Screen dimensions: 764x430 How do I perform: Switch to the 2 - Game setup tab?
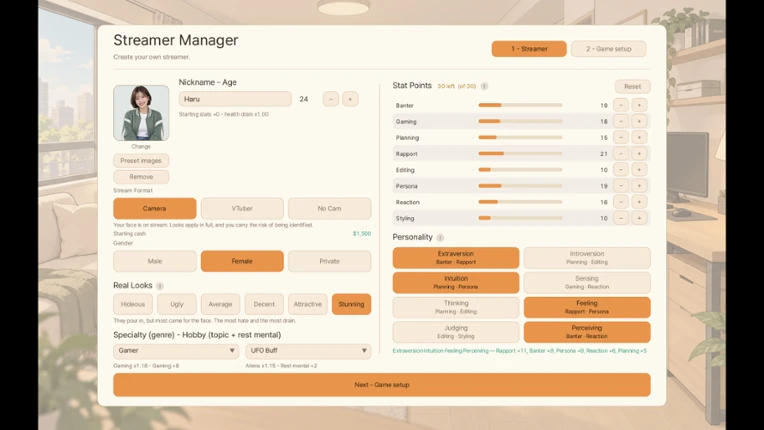point(609,49)
